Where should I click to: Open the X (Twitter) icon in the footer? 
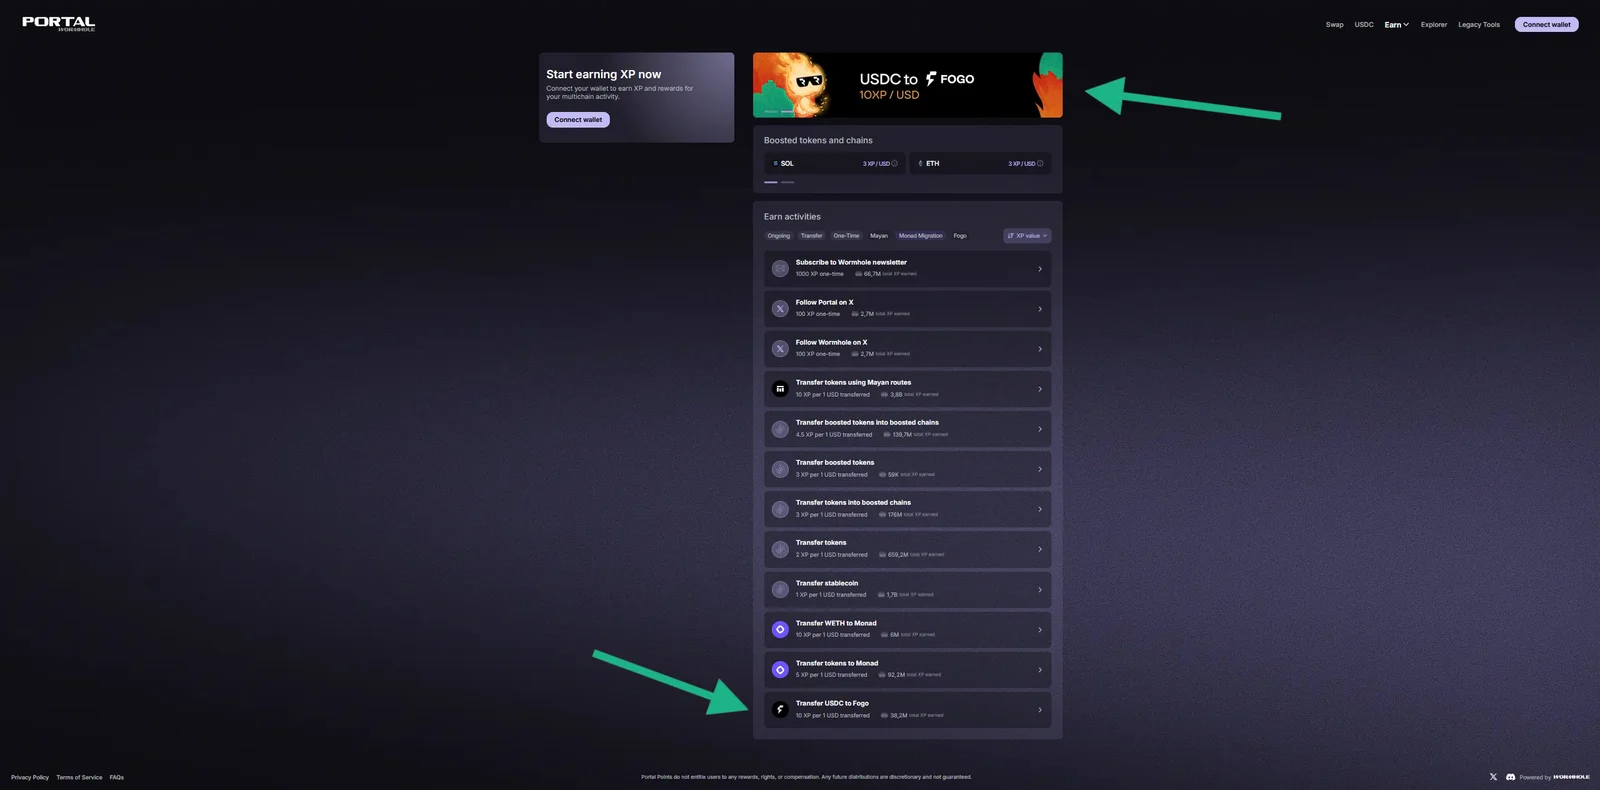pyautogui.click(x=1494, y=777)
